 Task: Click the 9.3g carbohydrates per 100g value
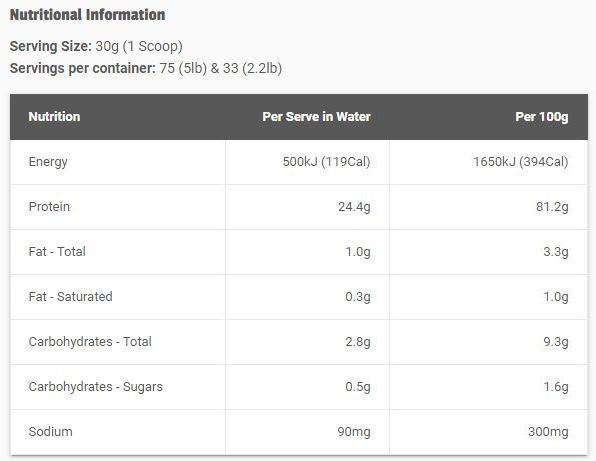[556, 342]
